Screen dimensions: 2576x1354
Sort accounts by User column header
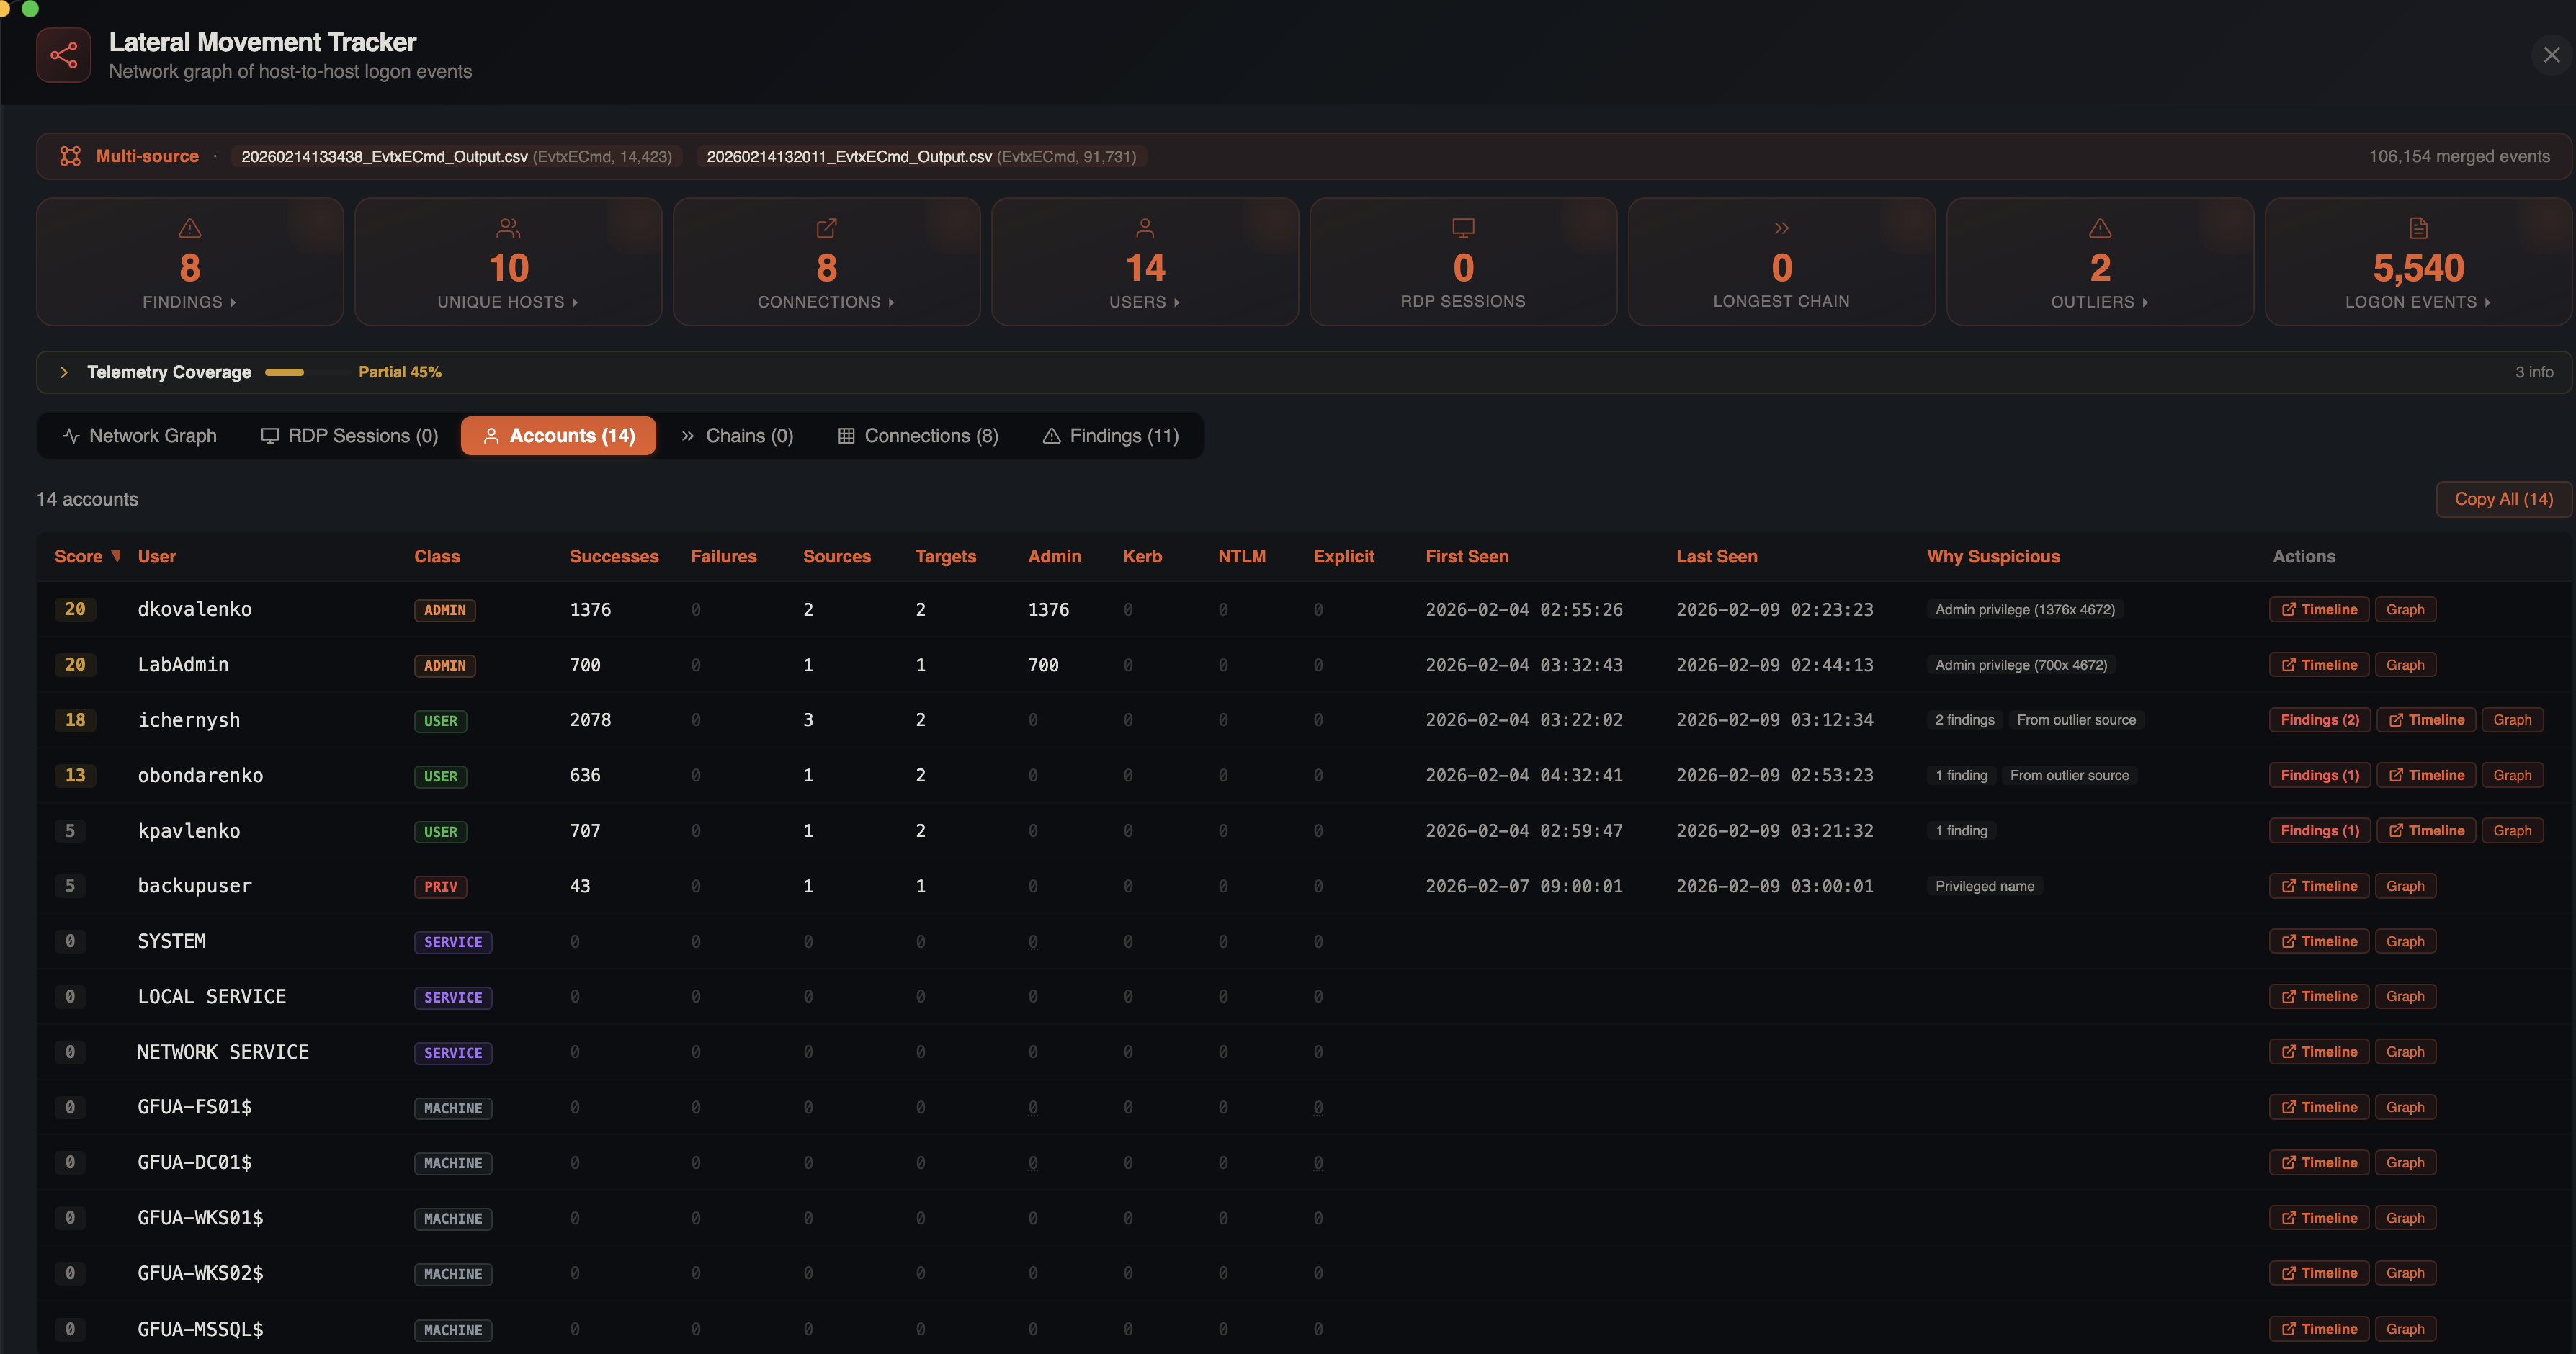tap(157, 557)
